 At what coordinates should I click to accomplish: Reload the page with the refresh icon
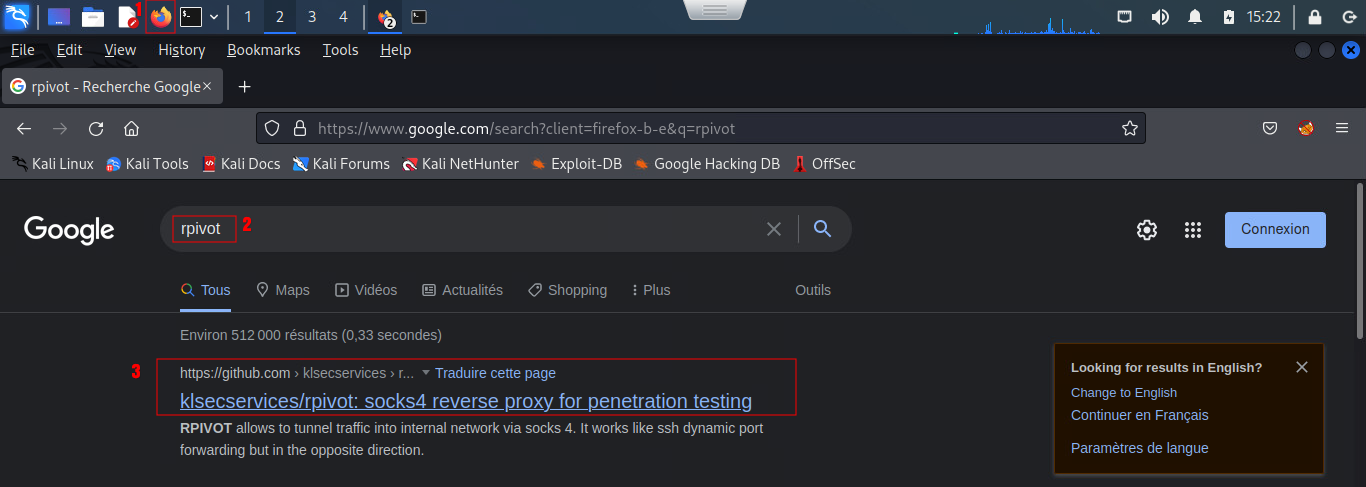(x=96, y=129)
